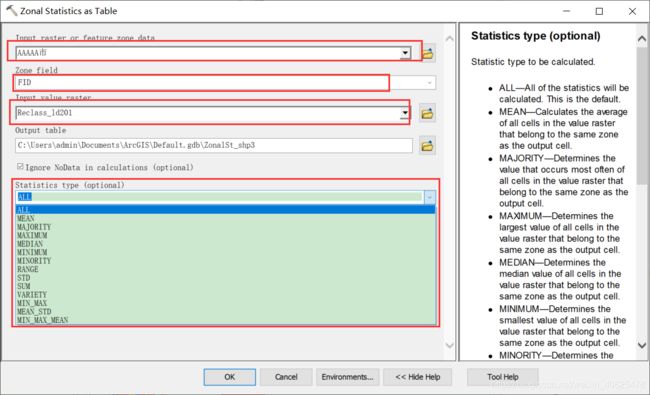The height and width of the screenshot is (395, 650).
Task: Maximize the Zonal Statistics as Table window
Action: [x=599, y=11]
